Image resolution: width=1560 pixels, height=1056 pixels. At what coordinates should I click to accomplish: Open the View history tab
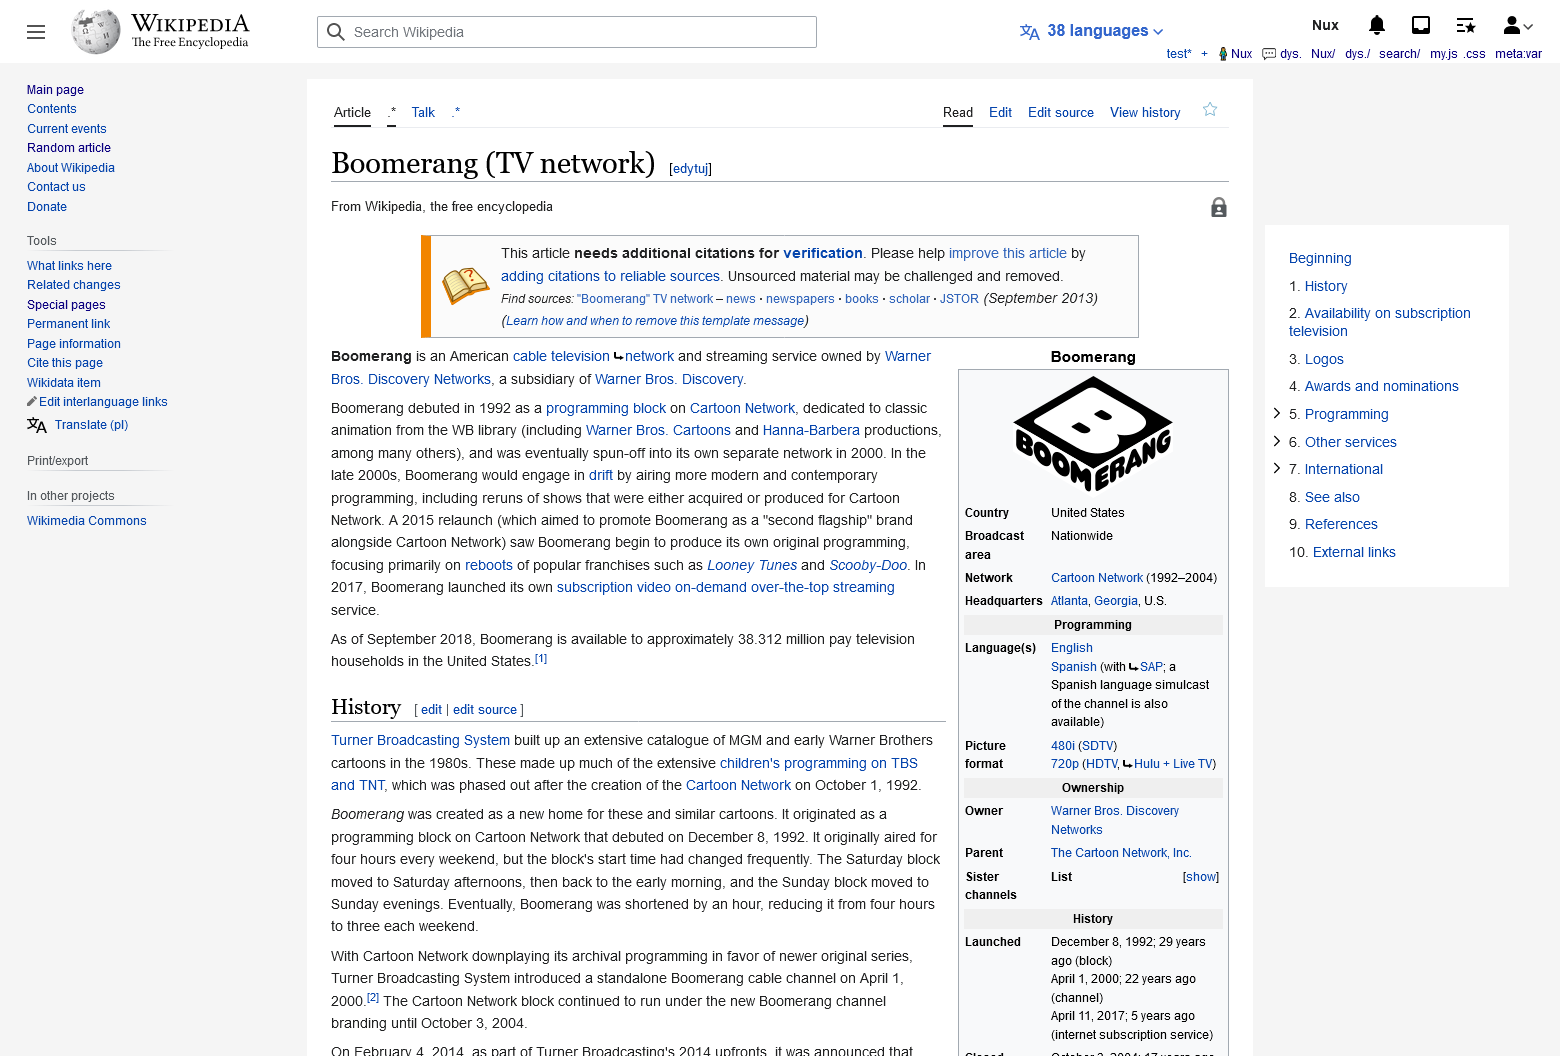1145,113
